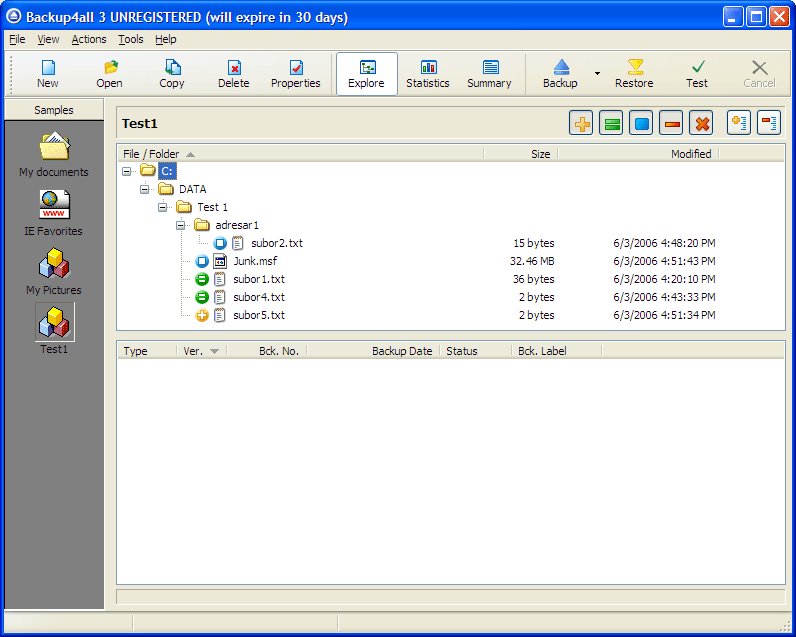Select the subor5.txt file
Image resolution: width=796 pixels, height=637 pixels.
click(x=259, y=315)
